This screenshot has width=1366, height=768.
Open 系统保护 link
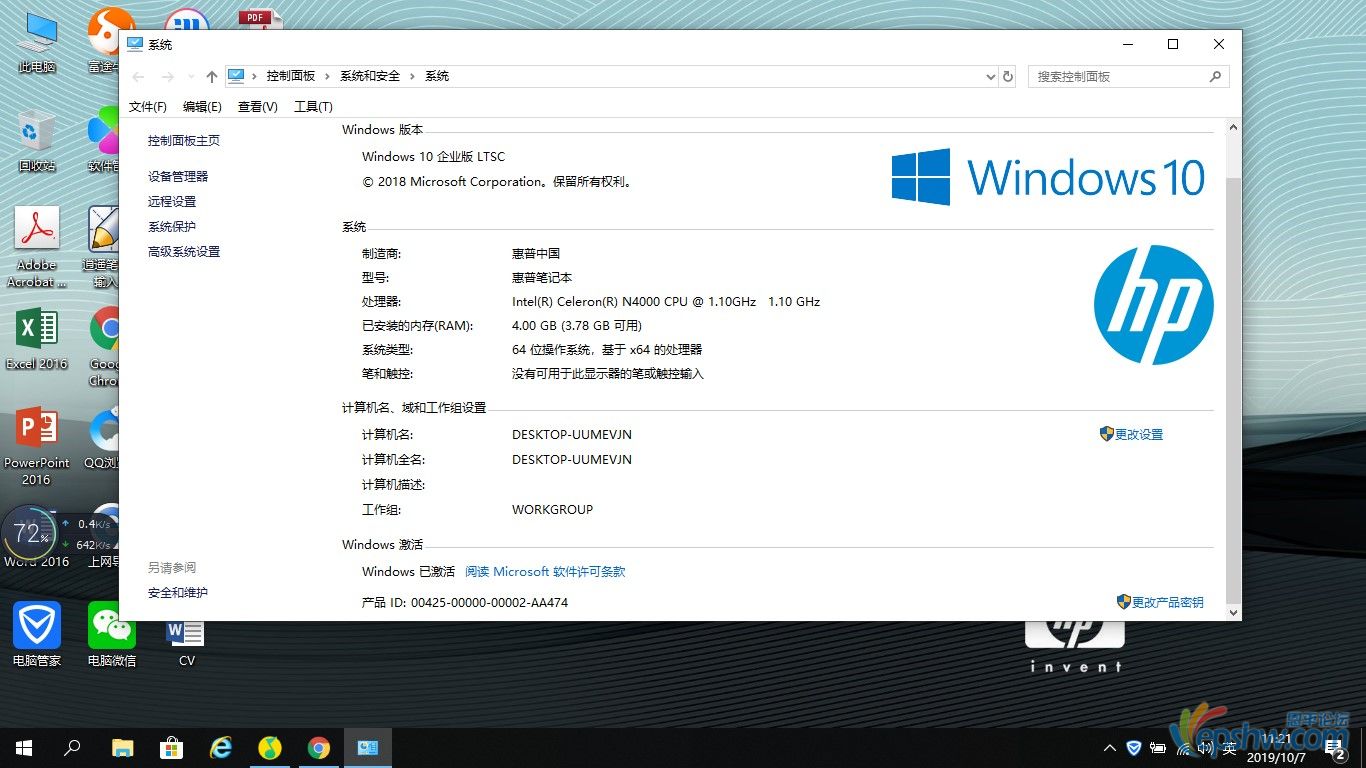coord(172,227)
